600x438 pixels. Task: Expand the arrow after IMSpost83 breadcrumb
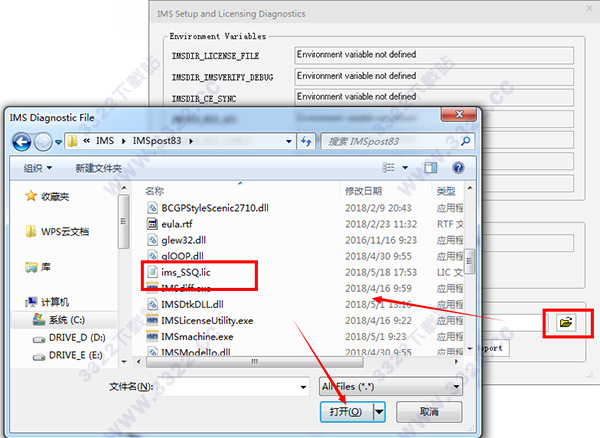coord(191,141)
